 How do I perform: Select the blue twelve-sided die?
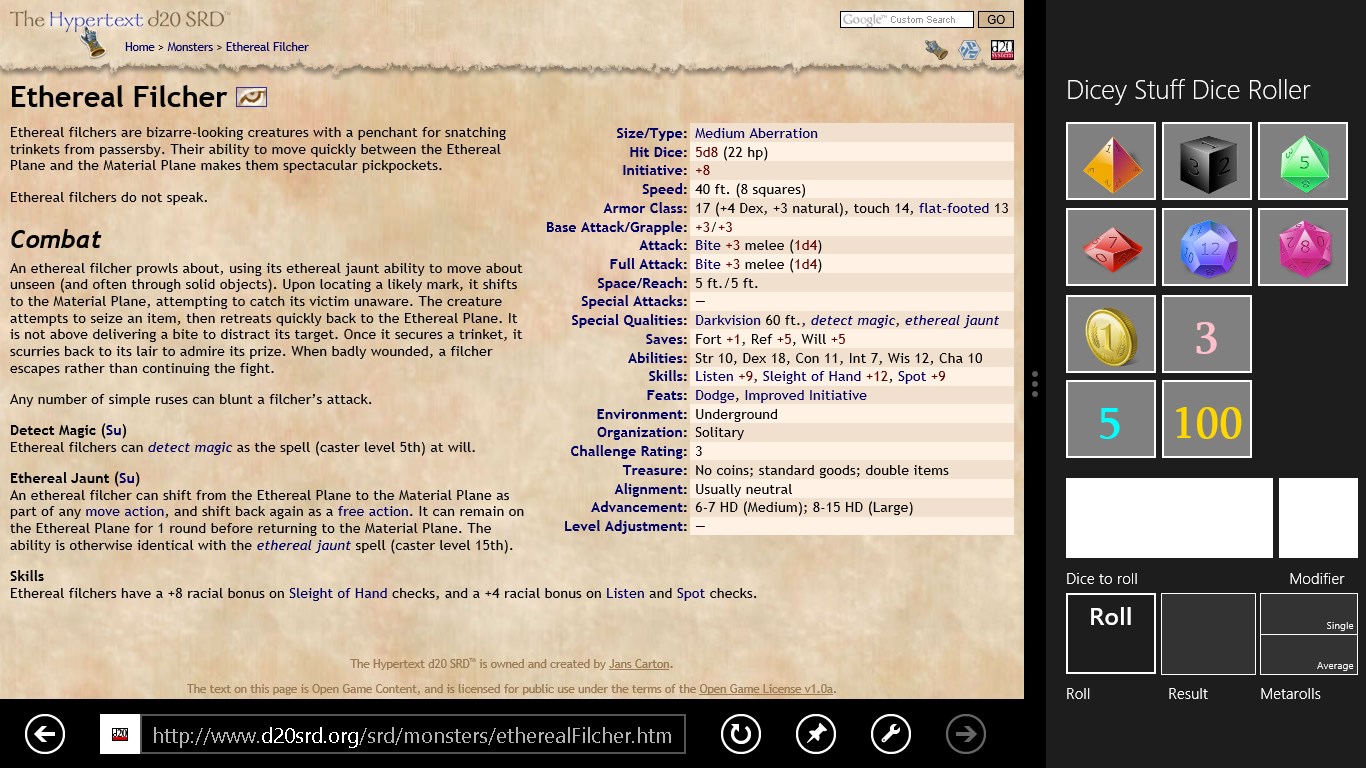point(1206,247)
